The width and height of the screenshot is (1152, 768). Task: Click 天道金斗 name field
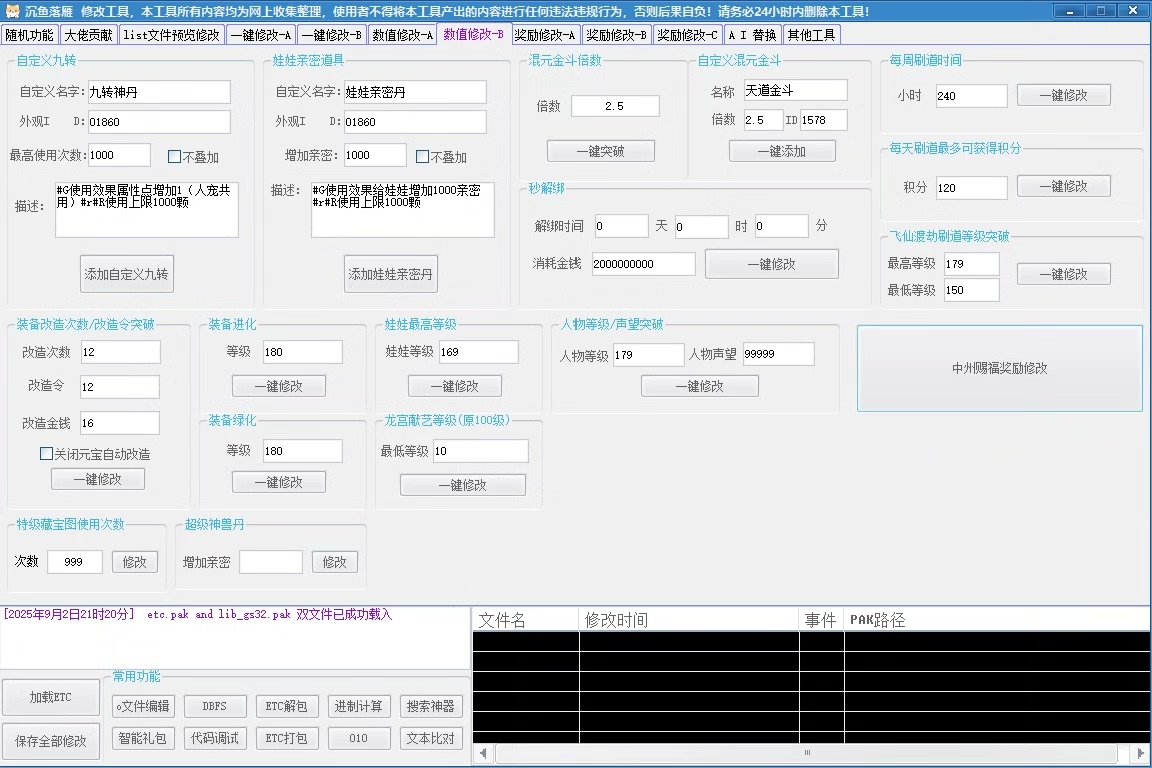(x=795, y=90)
